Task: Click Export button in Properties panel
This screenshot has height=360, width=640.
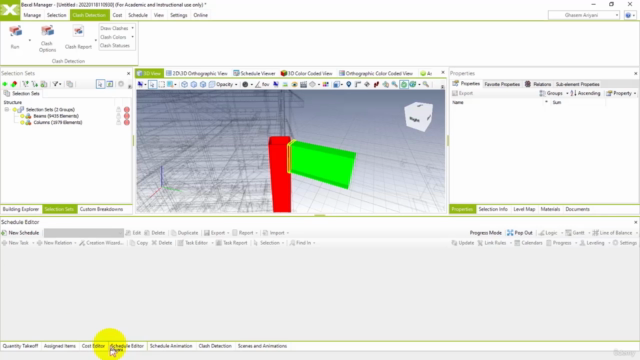Action: click(462, 93)
